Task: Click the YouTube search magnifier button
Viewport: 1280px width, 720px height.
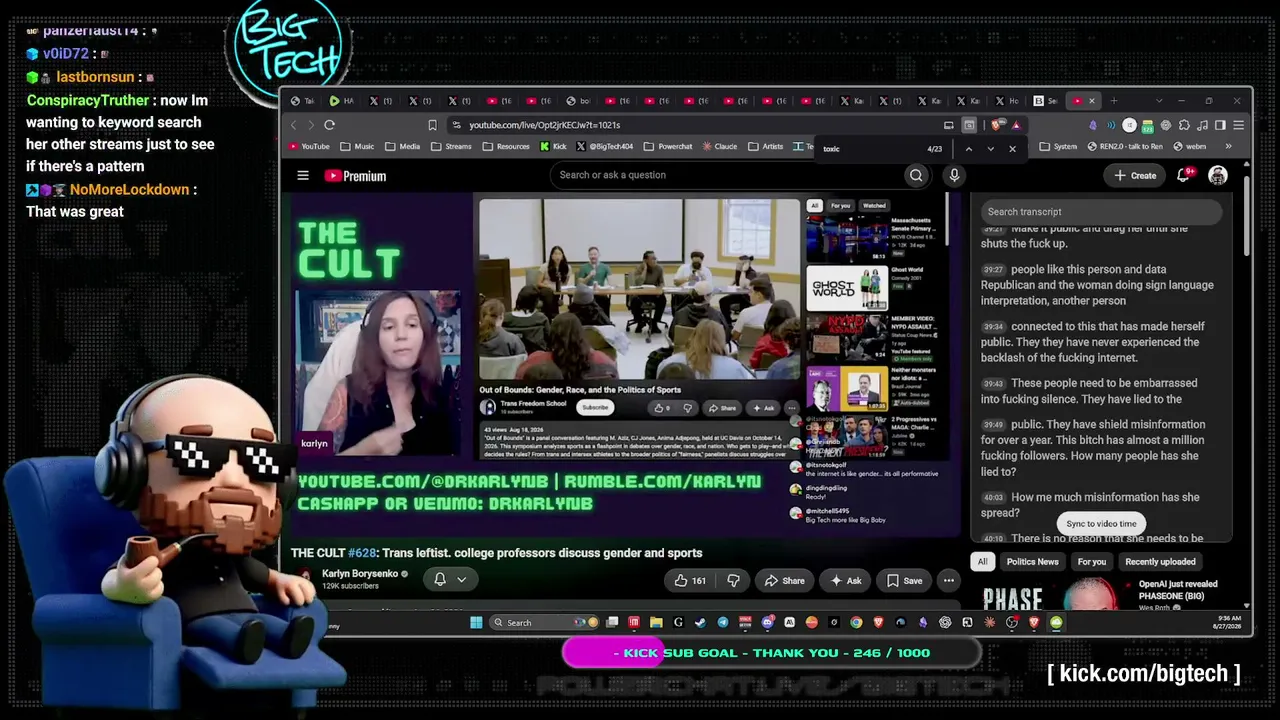Action: click(x=916, y=175)
